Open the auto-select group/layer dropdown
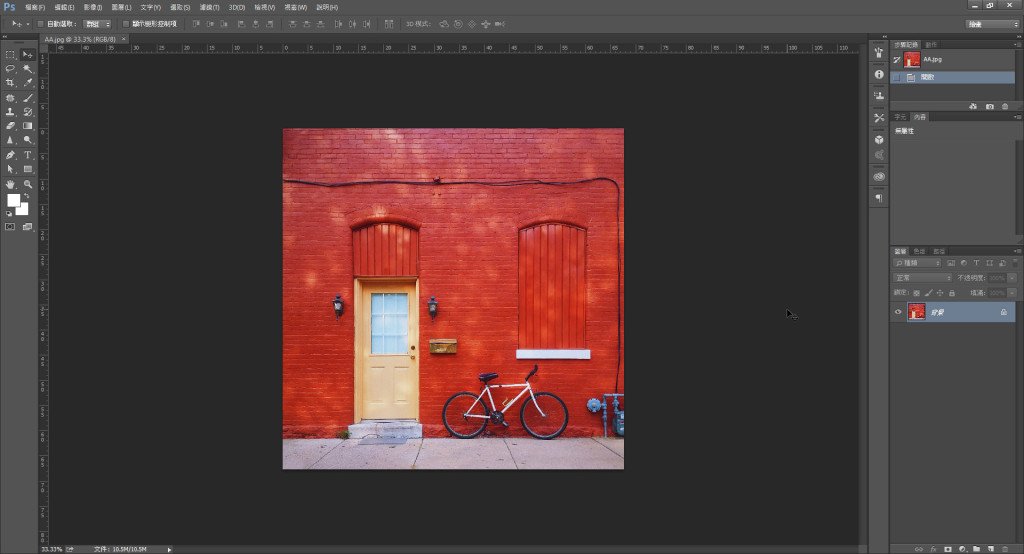The image size is (1024, 554). point(97,23)
